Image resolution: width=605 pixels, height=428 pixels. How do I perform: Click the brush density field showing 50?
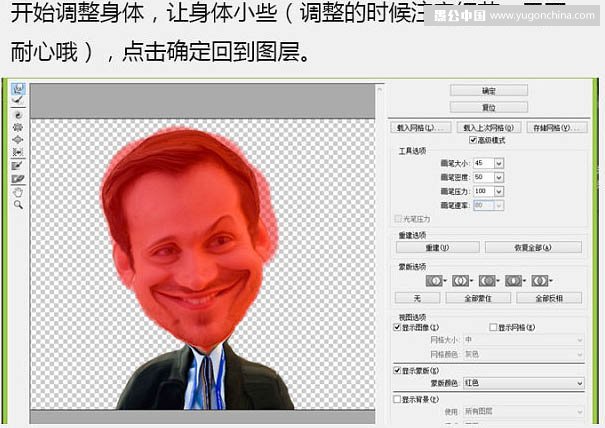click(x=484, y=177)
